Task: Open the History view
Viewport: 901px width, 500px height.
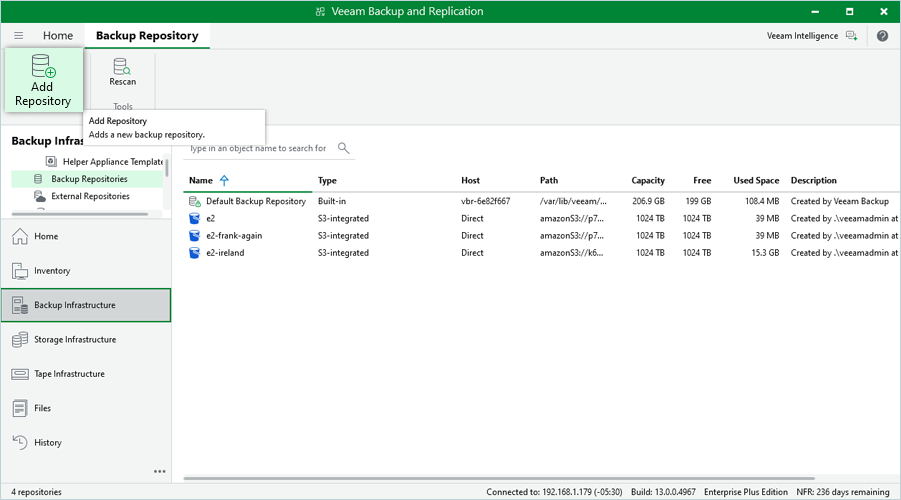Action: pyautogui.click(x=47, y=442)
